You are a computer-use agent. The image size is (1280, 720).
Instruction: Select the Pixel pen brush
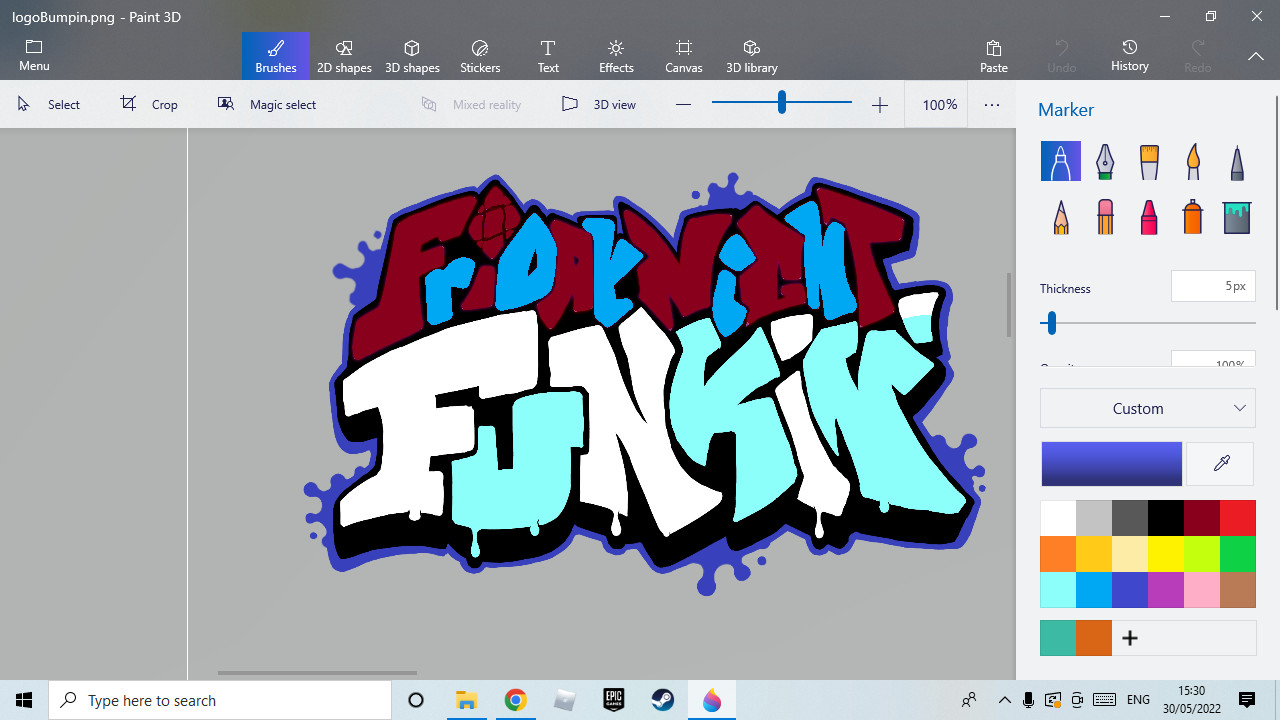[x=1237, y=161]
